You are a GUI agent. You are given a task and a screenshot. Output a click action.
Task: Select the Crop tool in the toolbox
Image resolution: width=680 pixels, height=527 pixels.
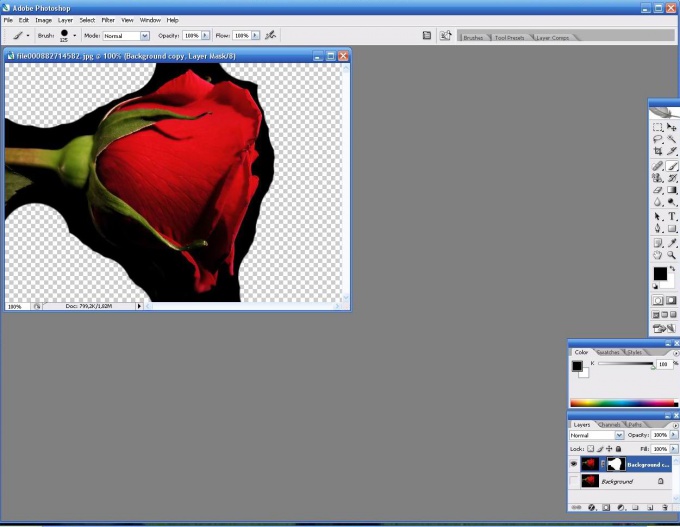pos(658,151)
